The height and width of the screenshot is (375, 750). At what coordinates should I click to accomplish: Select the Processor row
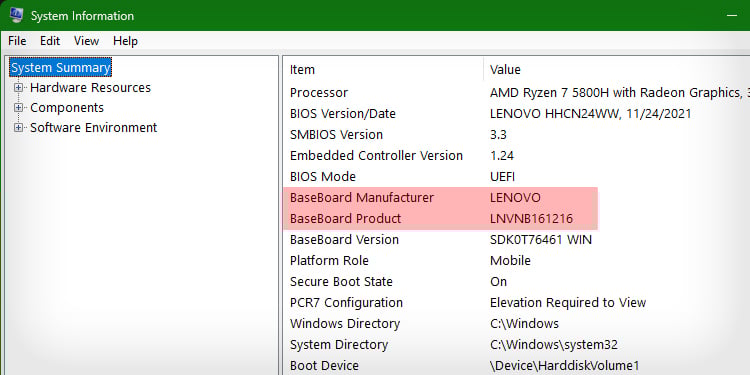coord(517,93)
